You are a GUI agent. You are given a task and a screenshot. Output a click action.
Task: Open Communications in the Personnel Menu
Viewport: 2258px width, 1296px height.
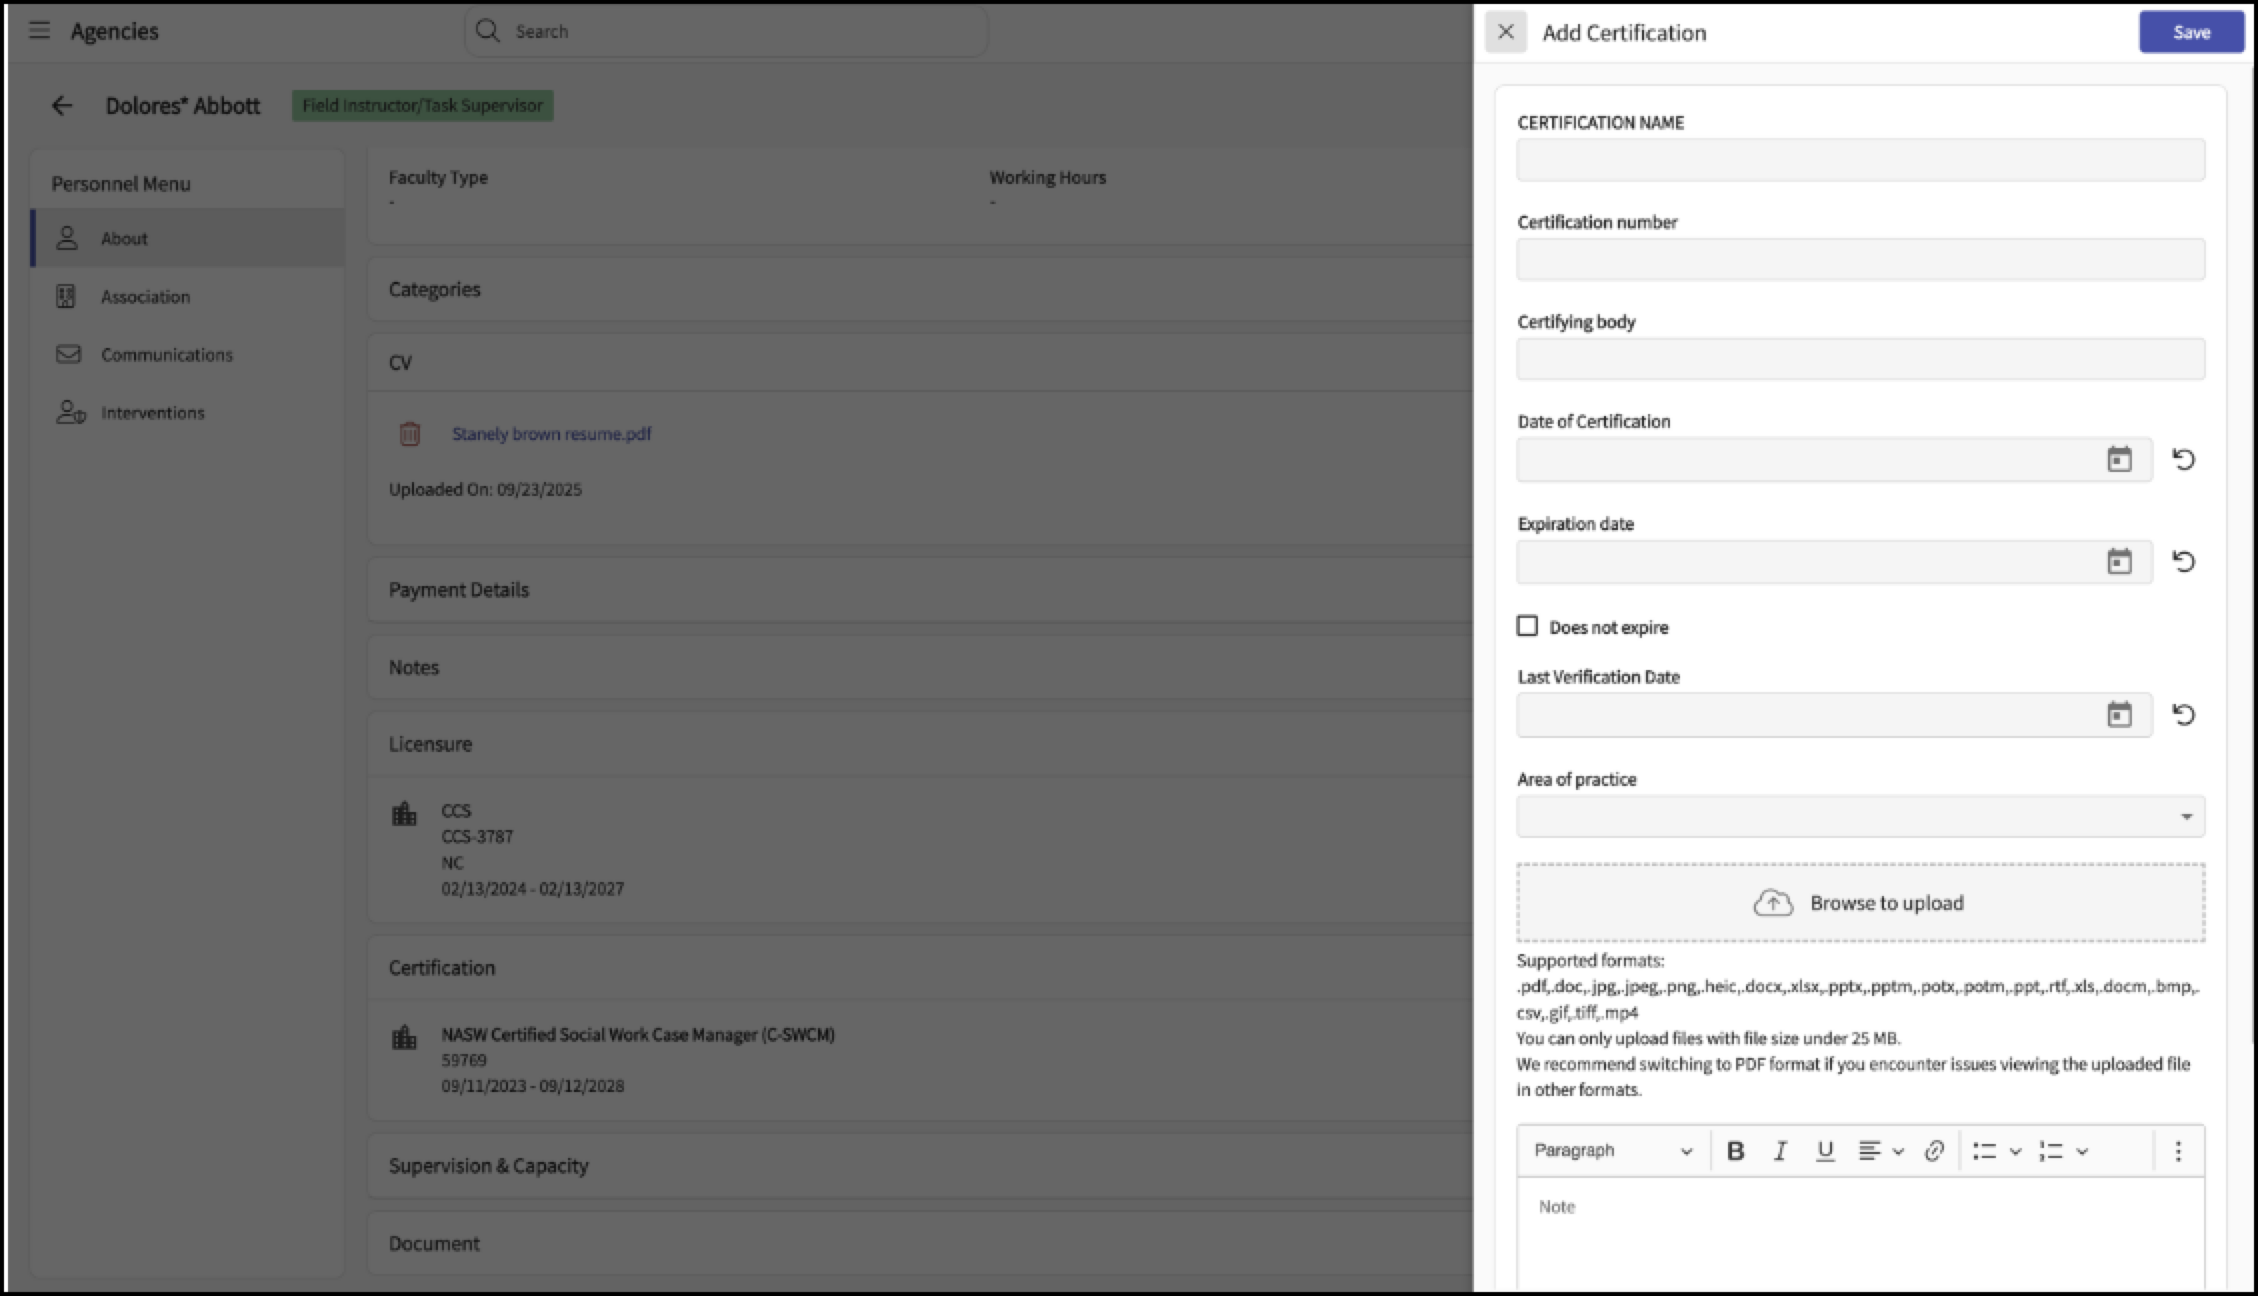[188, 354]
